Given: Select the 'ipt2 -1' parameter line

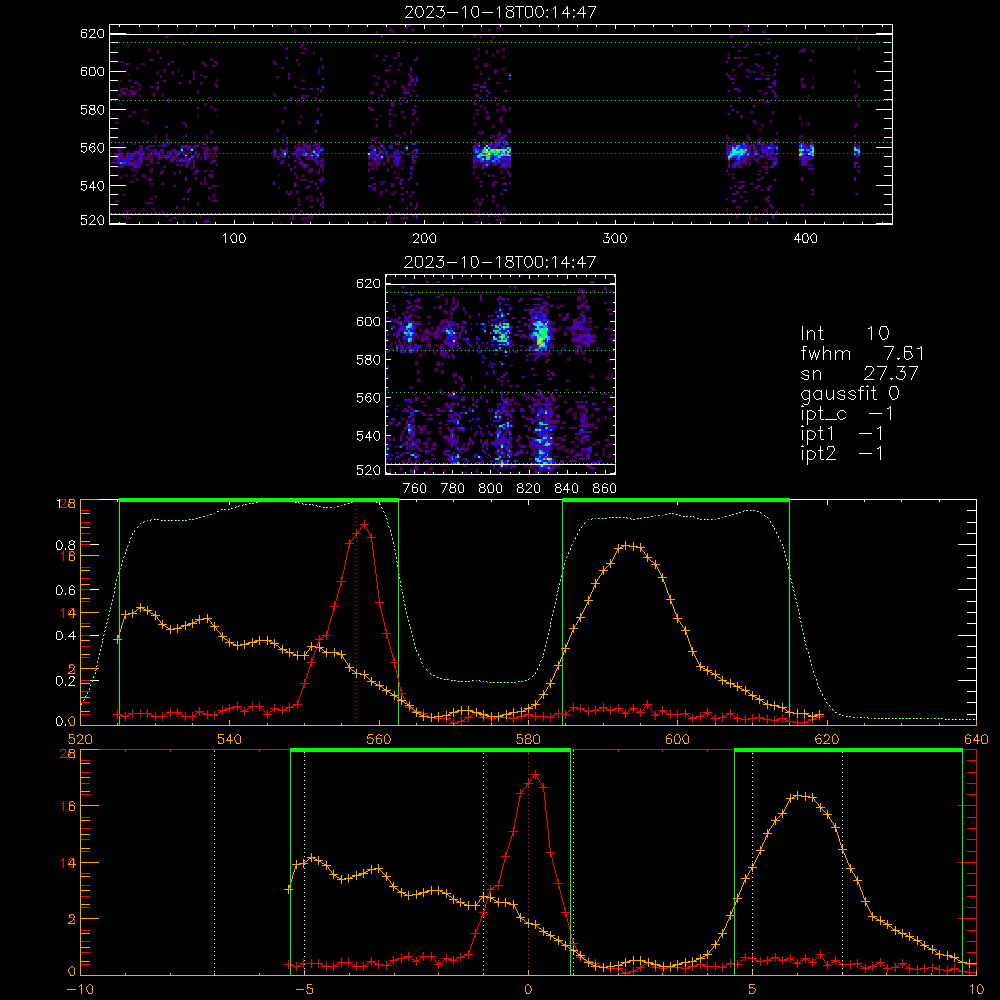Looking at the screenshot, I should 842,453.
